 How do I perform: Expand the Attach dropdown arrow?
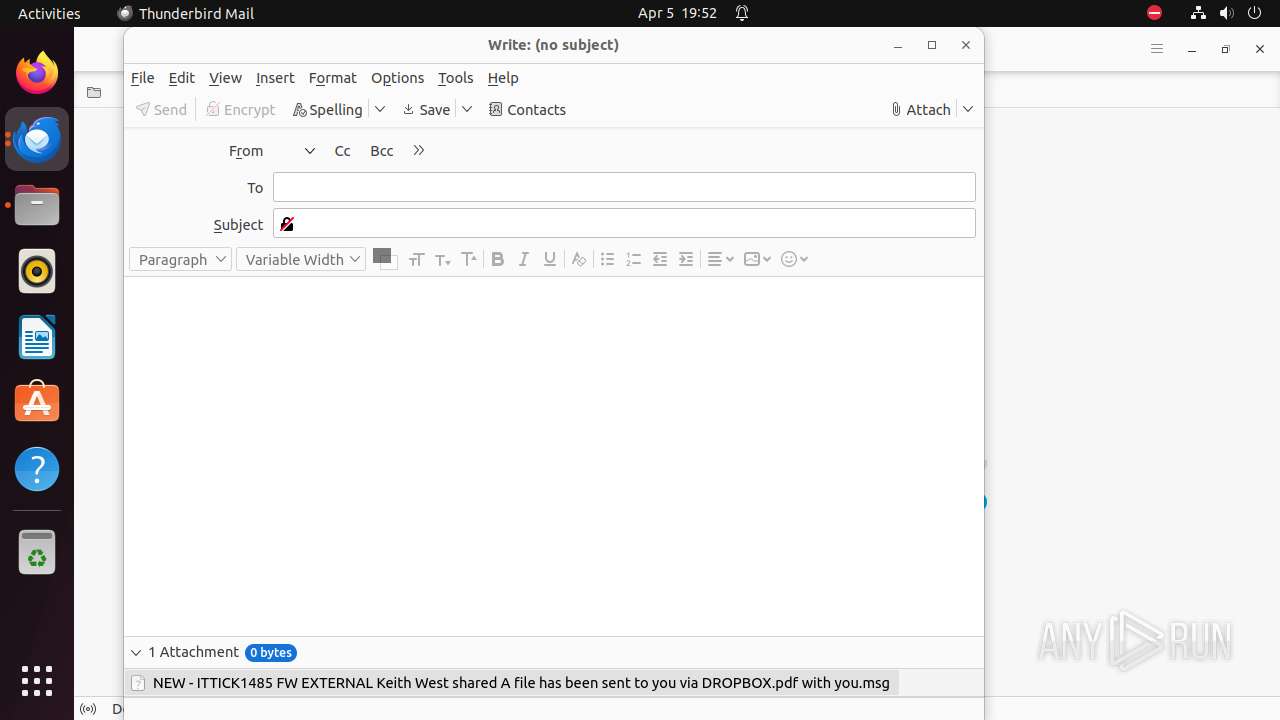(968, 109)
